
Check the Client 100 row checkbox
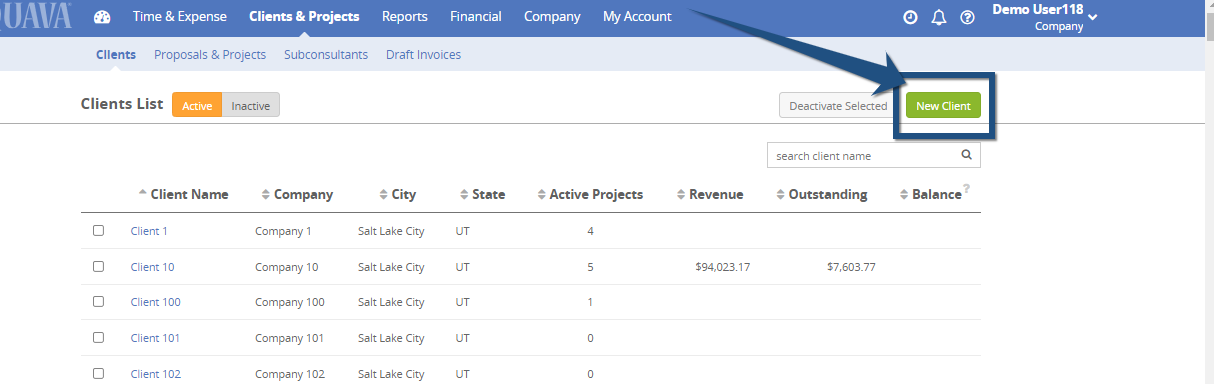click(x=98, y=301)
